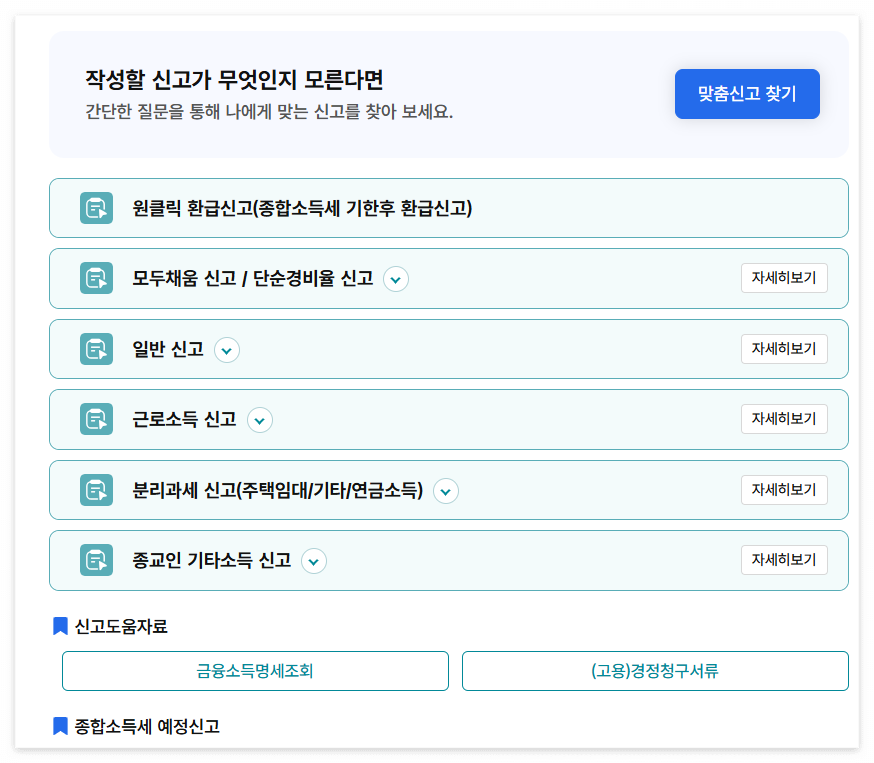Expand the 종교인 기타소득 신고 chevron
874x763 pixels.
point(314,561)
